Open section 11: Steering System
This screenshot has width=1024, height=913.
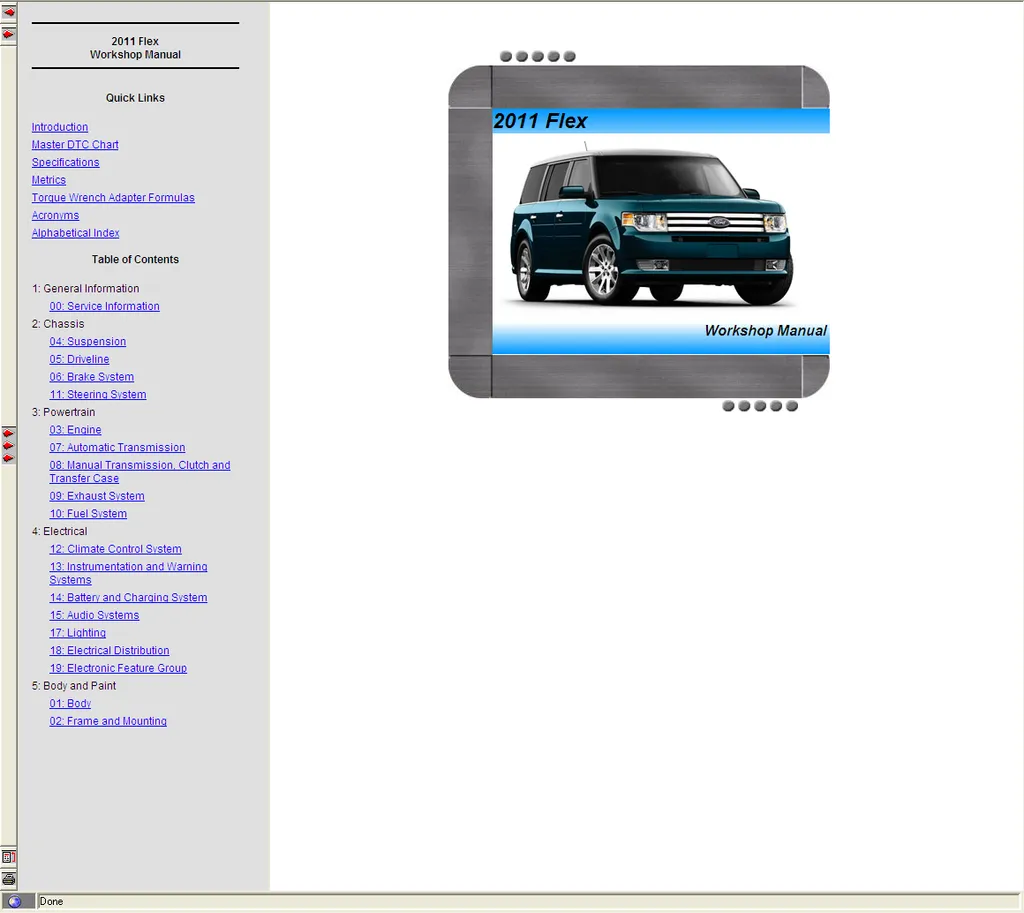pyautogui.click(x=98, y=394)
